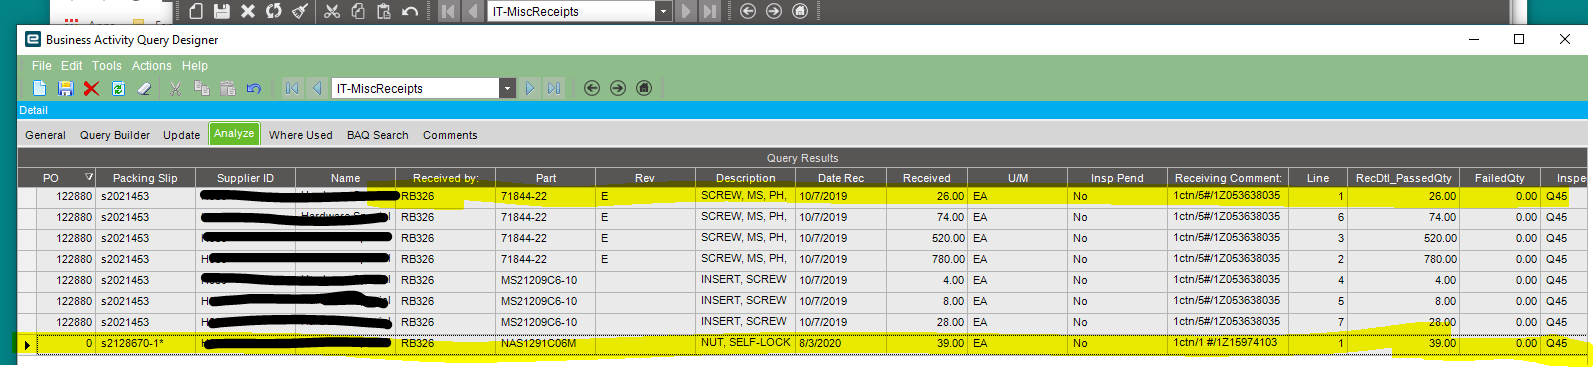Click the Paste clipboard icon in the BAQ Designer toolbar
Viewport: 1593px width, 367px height.
[x=227, y=88]
